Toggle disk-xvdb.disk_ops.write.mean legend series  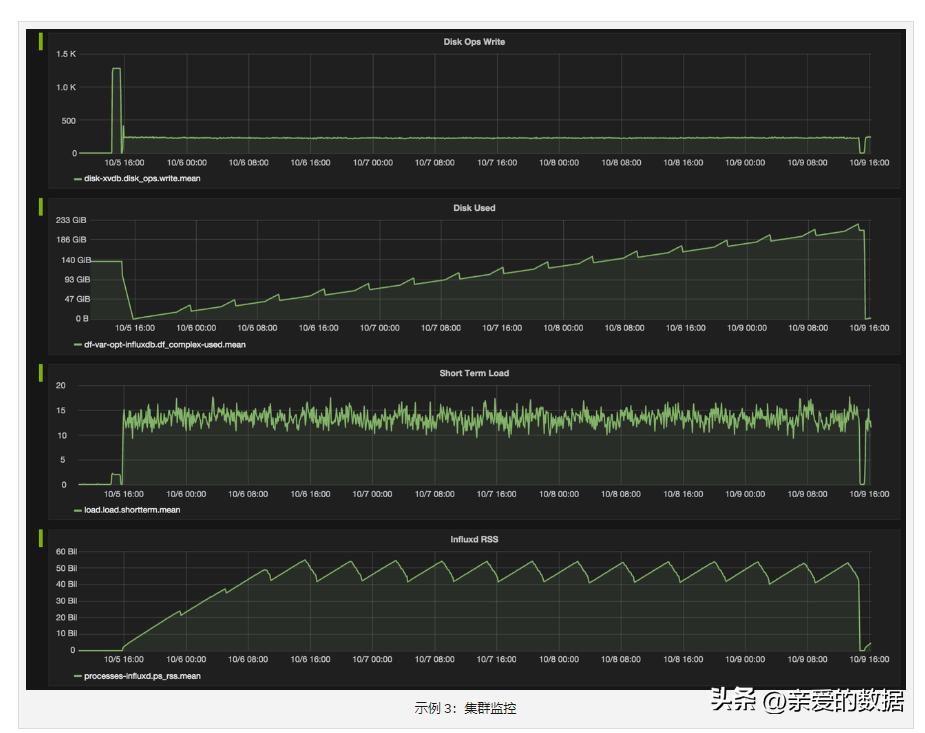click(x=142, y=179)
